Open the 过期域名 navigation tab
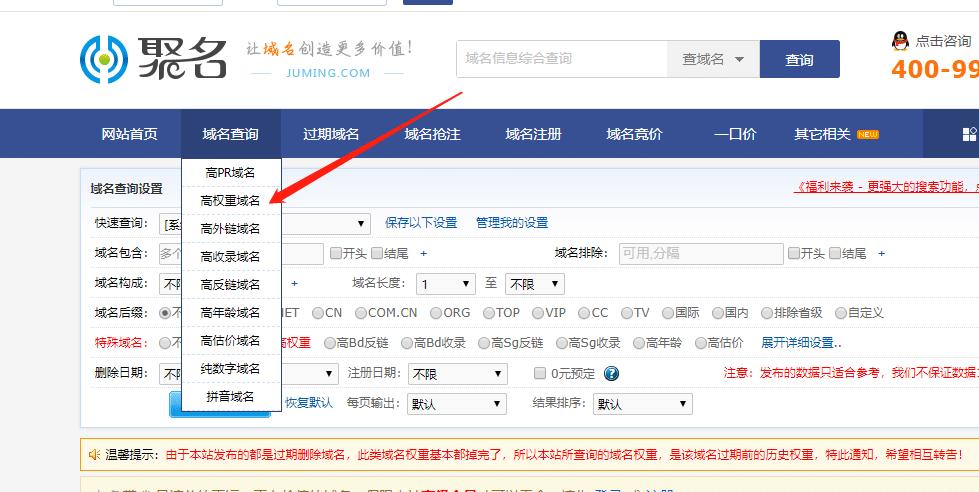The image size is (979, 492). coord(331,135)
